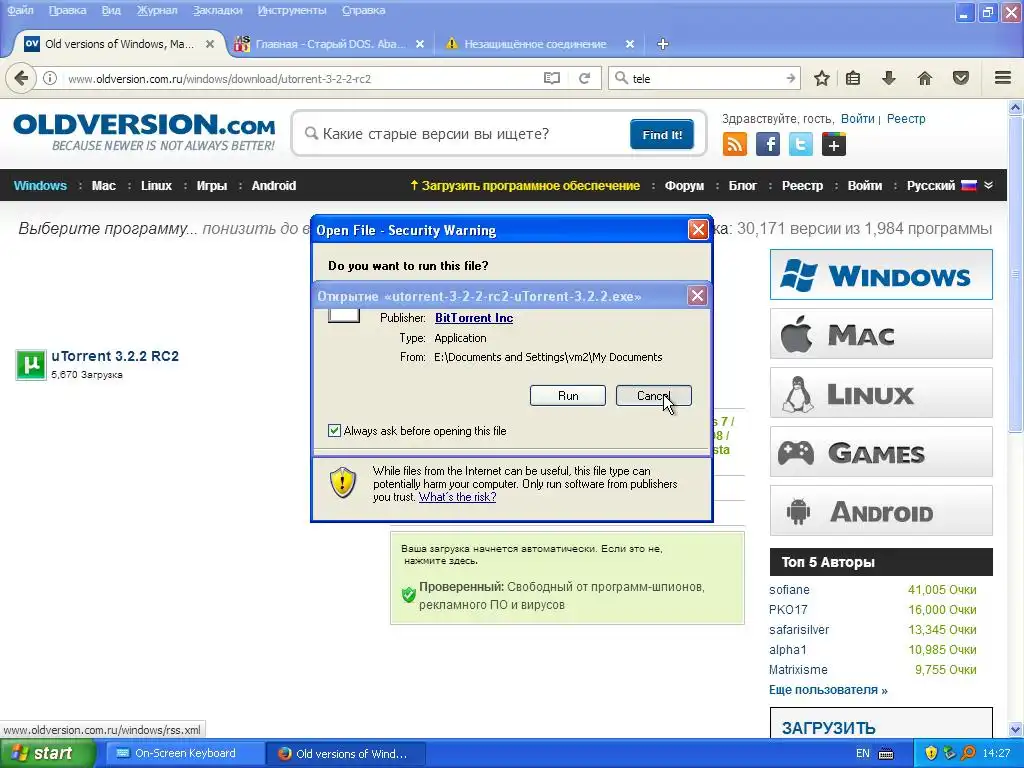
Task: Click the search go arrow in search box
Action: click(791, 78)
